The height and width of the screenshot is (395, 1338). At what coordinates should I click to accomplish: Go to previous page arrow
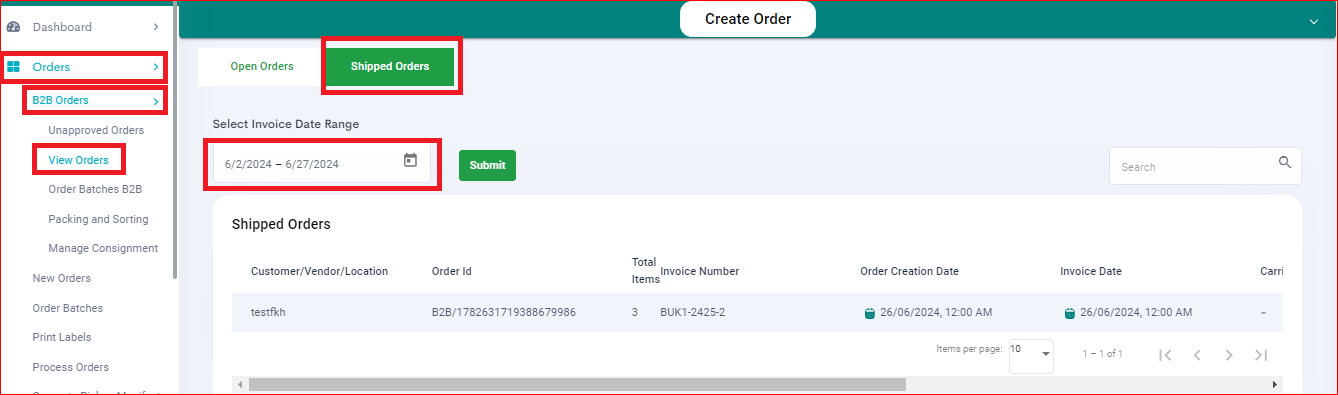tap(1197, 354)
